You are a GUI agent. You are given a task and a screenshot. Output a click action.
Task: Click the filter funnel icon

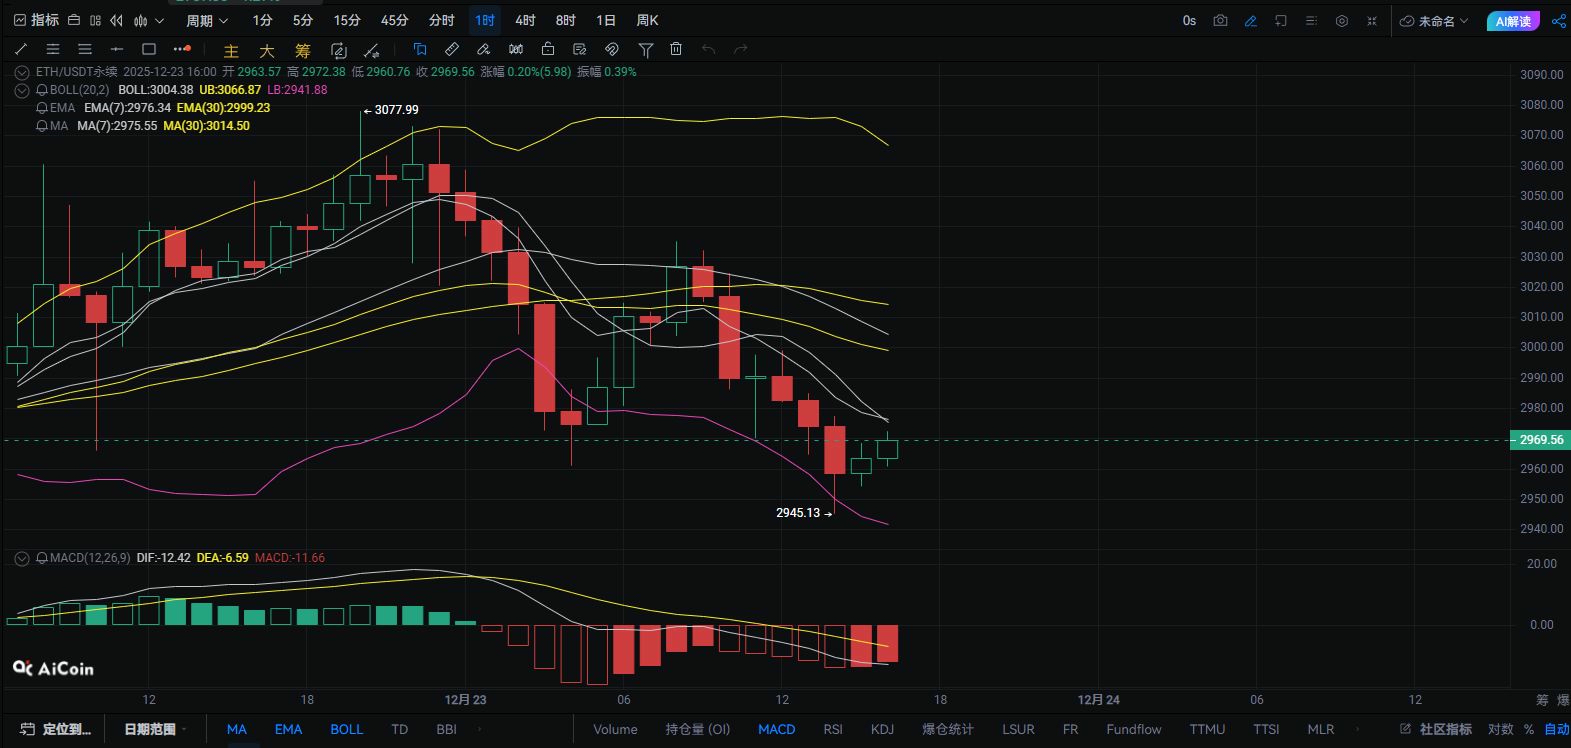coord(646,49)
